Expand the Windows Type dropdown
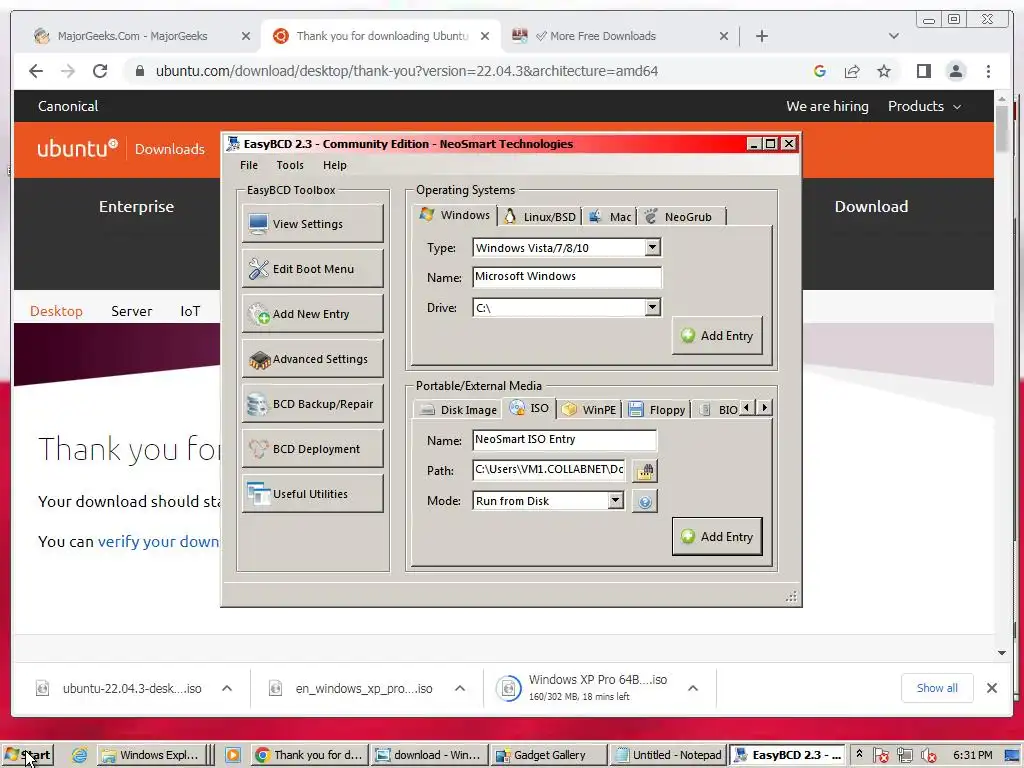 652,248
